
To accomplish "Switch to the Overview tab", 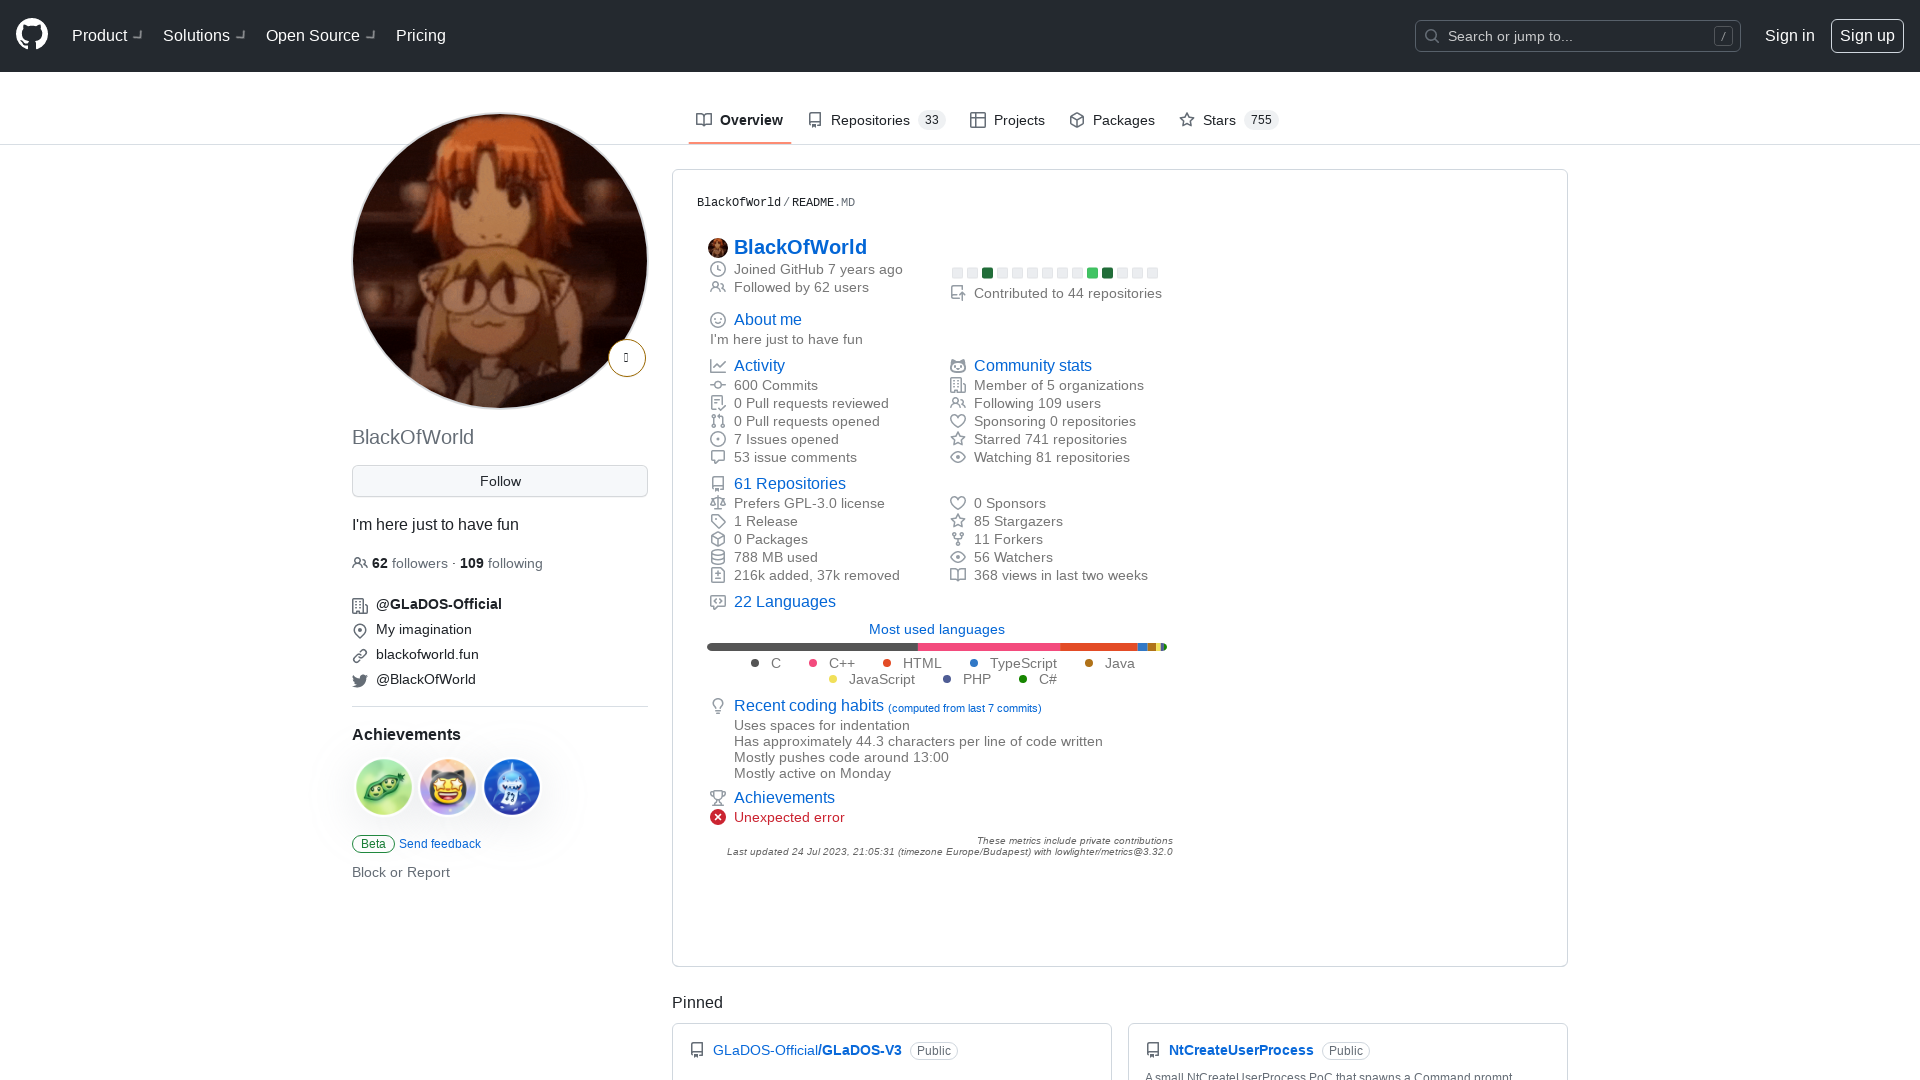I will [x=739, y=120].
